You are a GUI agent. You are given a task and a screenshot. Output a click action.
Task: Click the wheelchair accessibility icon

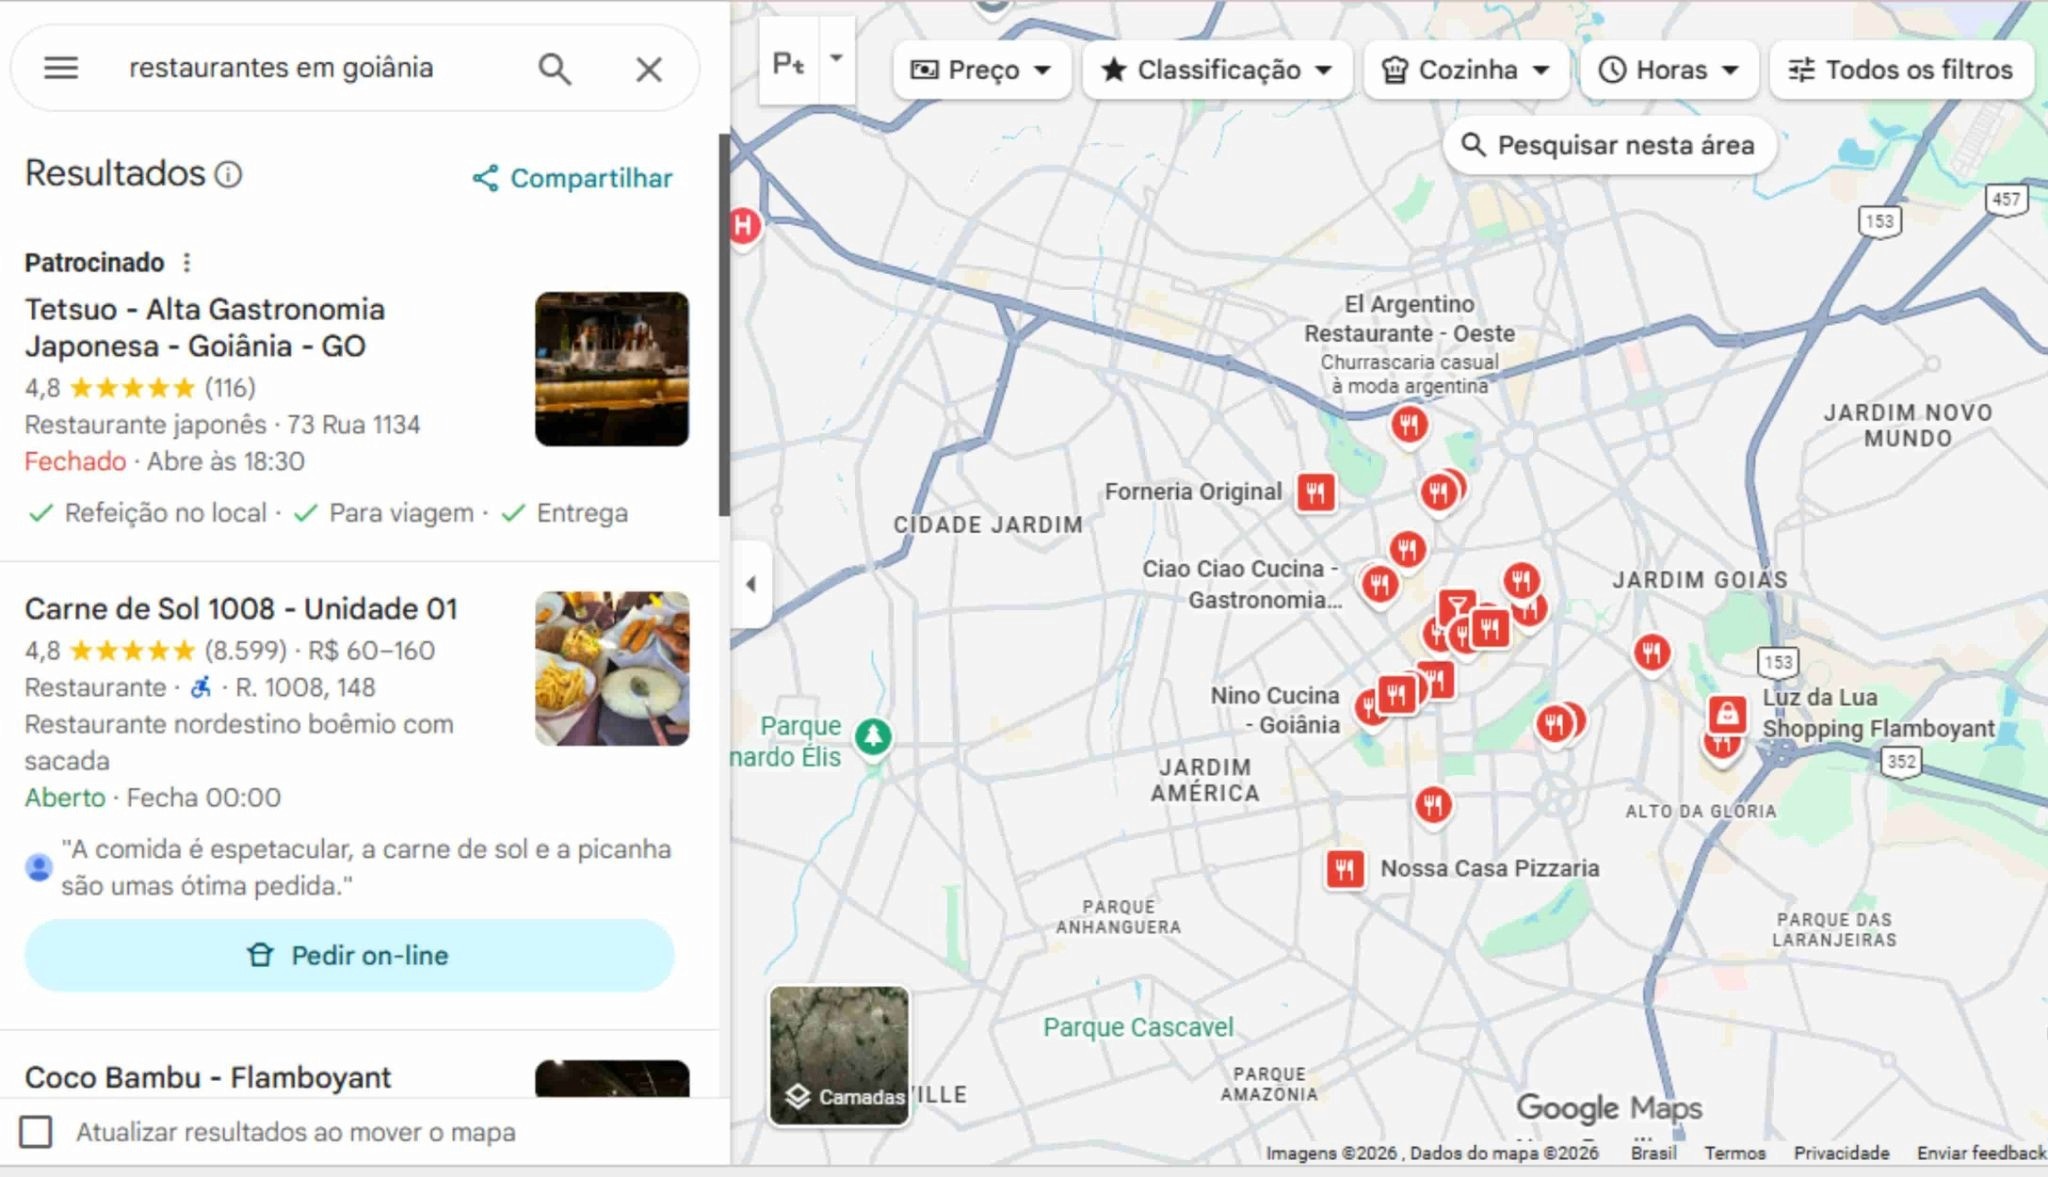point(201,687)
